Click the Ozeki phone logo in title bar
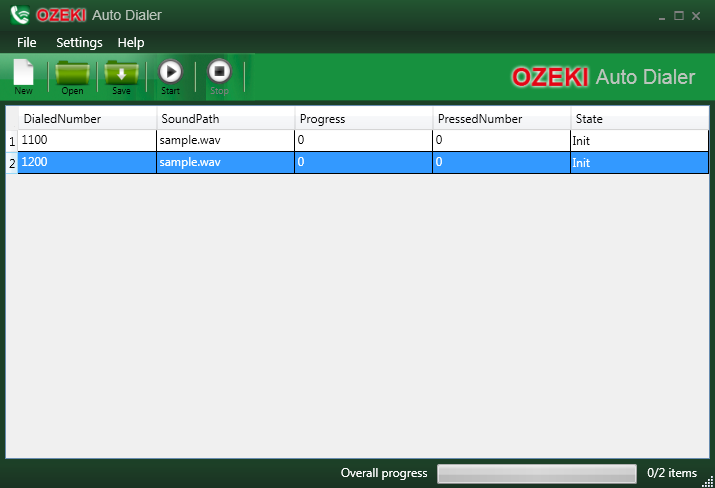This screenshot has width=715, height=488. click(x=20, y=15)
